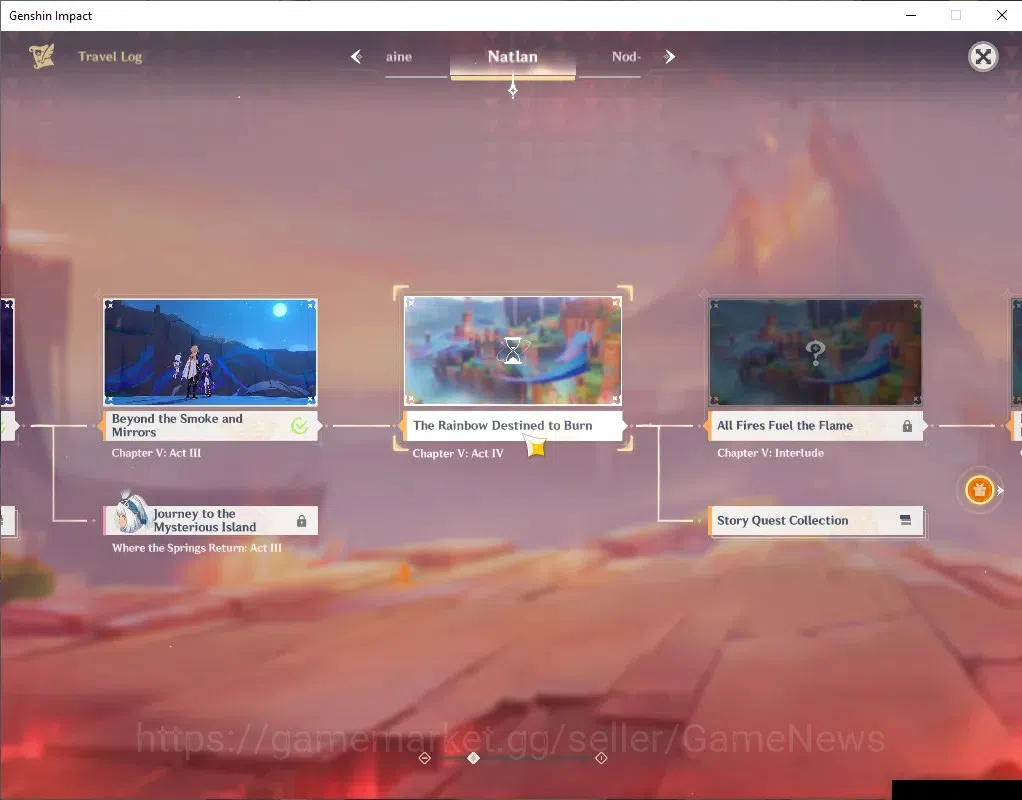Go to previous region with left arrow
Image resolution: width=1022 pixels, height=800 pixels.
[357, 57]
